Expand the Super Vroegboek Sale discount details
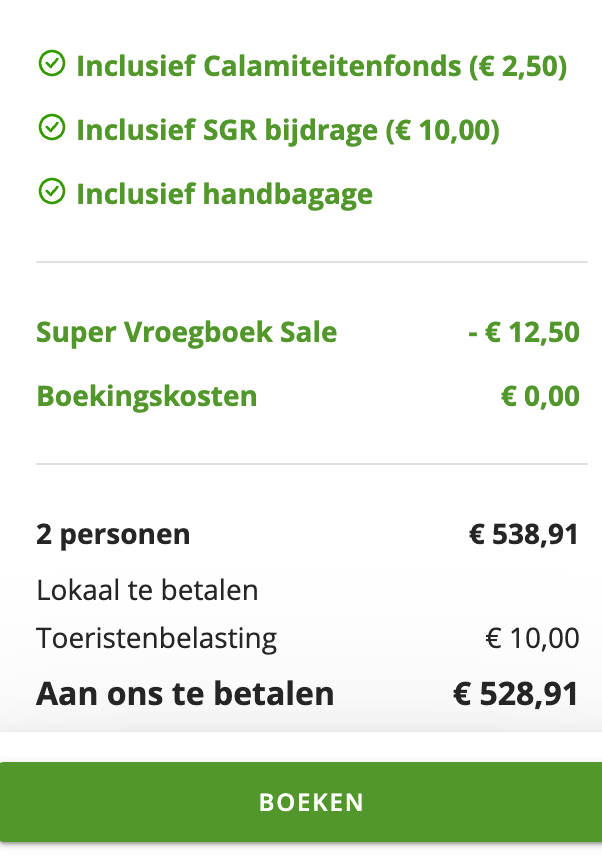The image size is (602, 858). tap(186, 332)
